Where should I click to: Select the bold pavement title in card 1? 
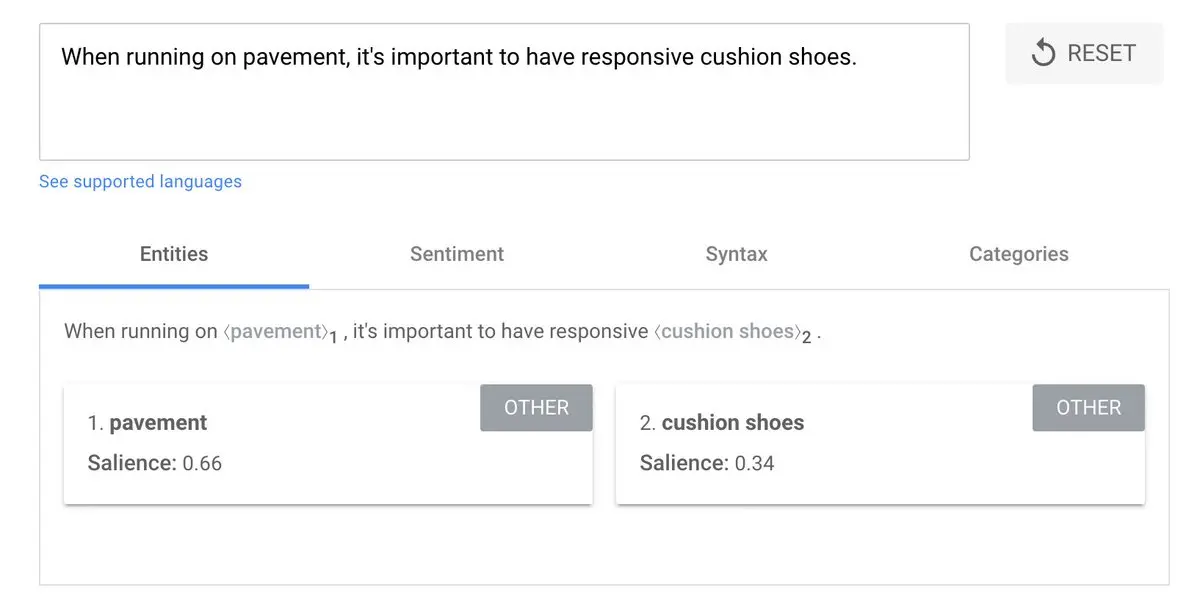[x=158, y=423]
